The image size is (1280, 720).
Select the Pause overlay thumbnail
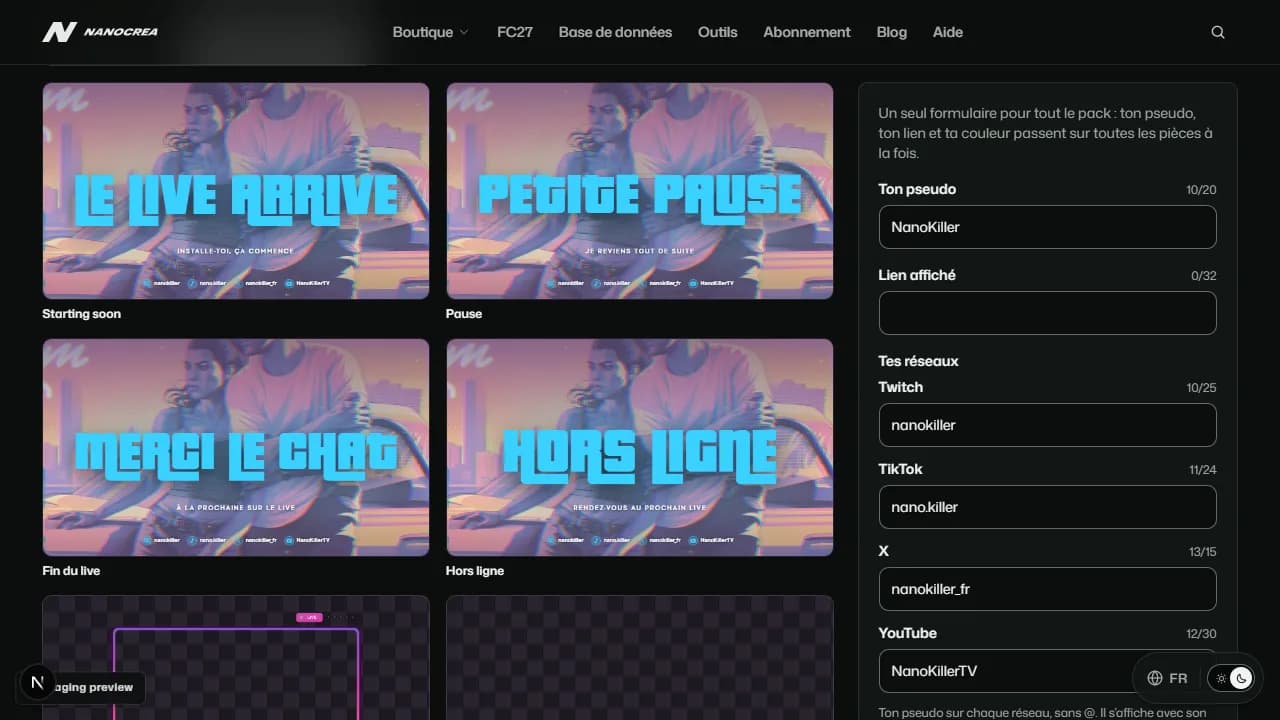(640, 191)
